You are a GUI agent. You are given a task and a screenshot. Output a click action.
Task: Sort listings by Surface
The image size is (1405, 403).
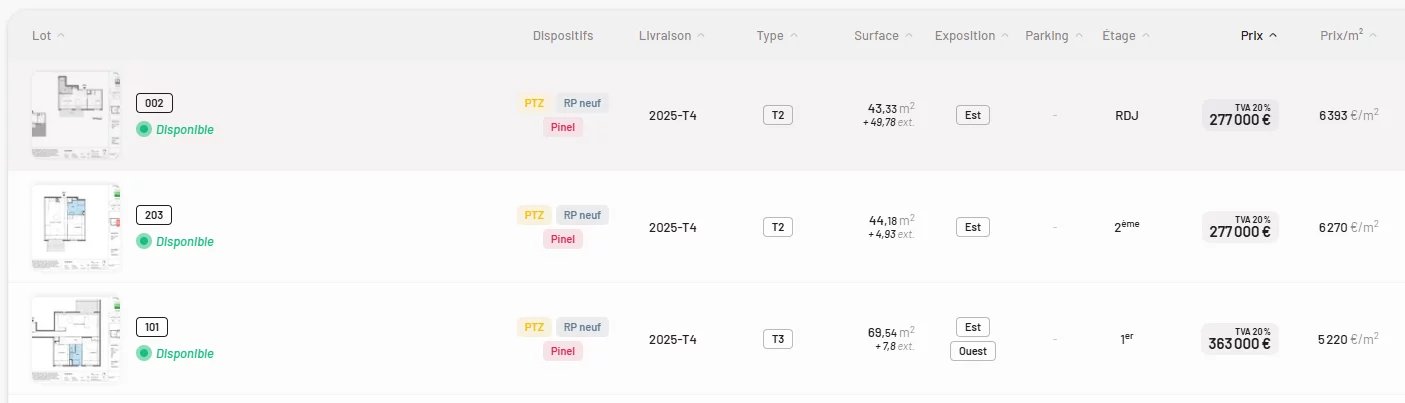pyautogui.click(x=883, y=36)
